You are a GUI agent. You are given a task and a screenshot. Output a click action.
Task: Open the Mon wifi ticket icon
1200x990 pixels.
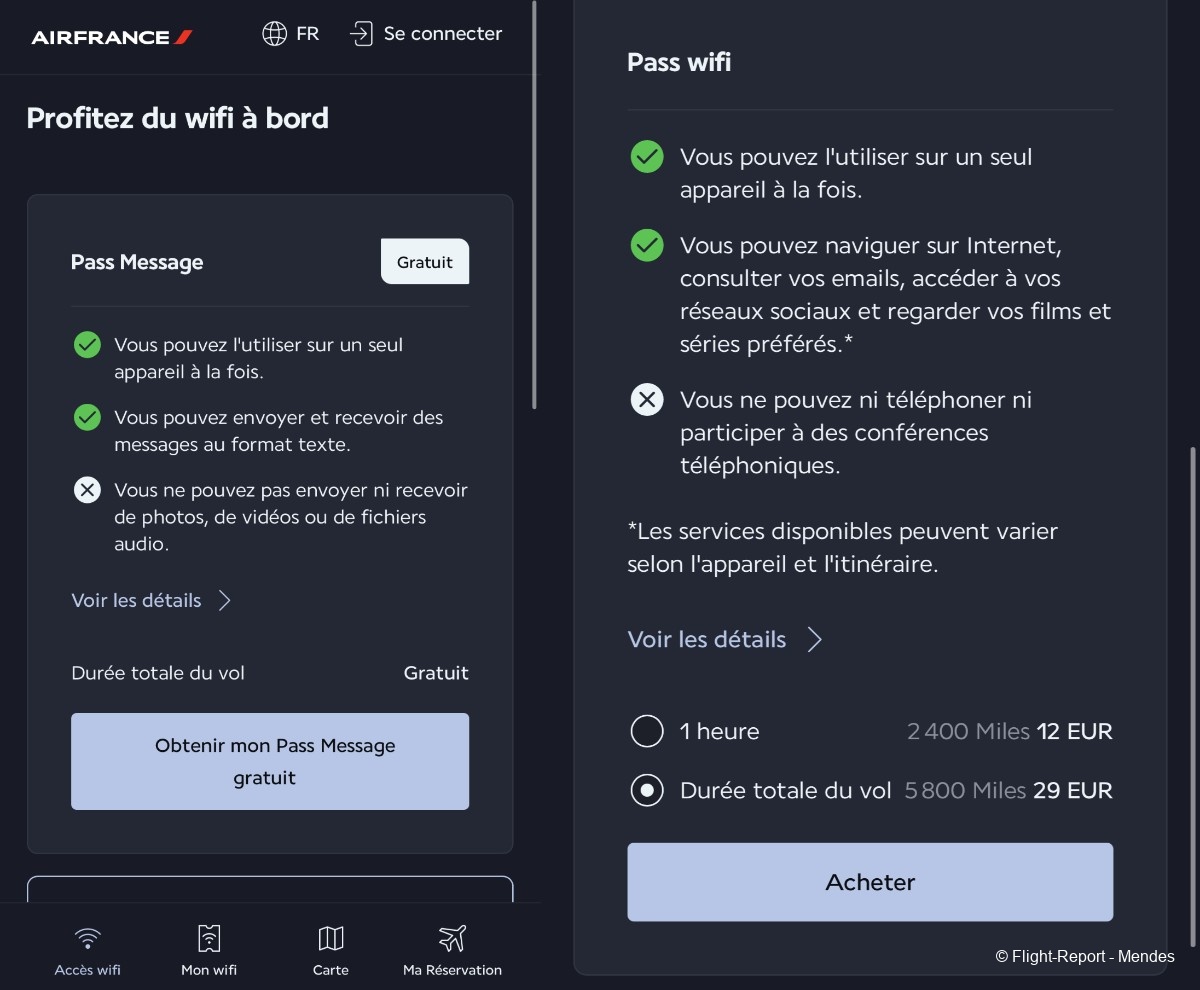(x=209, y=938)
